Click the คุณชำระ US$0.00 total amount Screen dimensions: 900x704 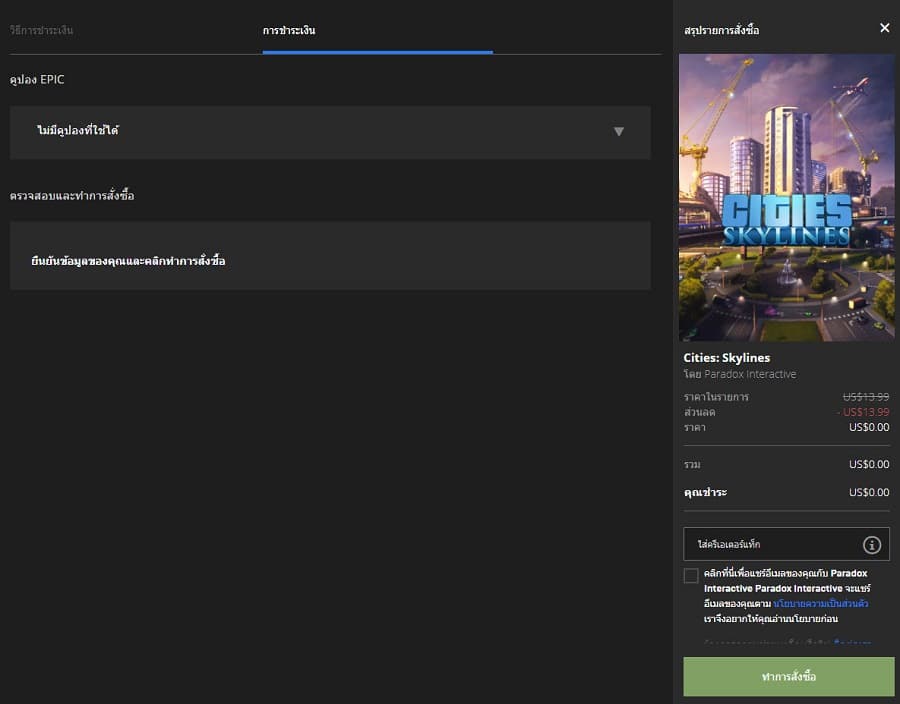[x=869, y=492]
